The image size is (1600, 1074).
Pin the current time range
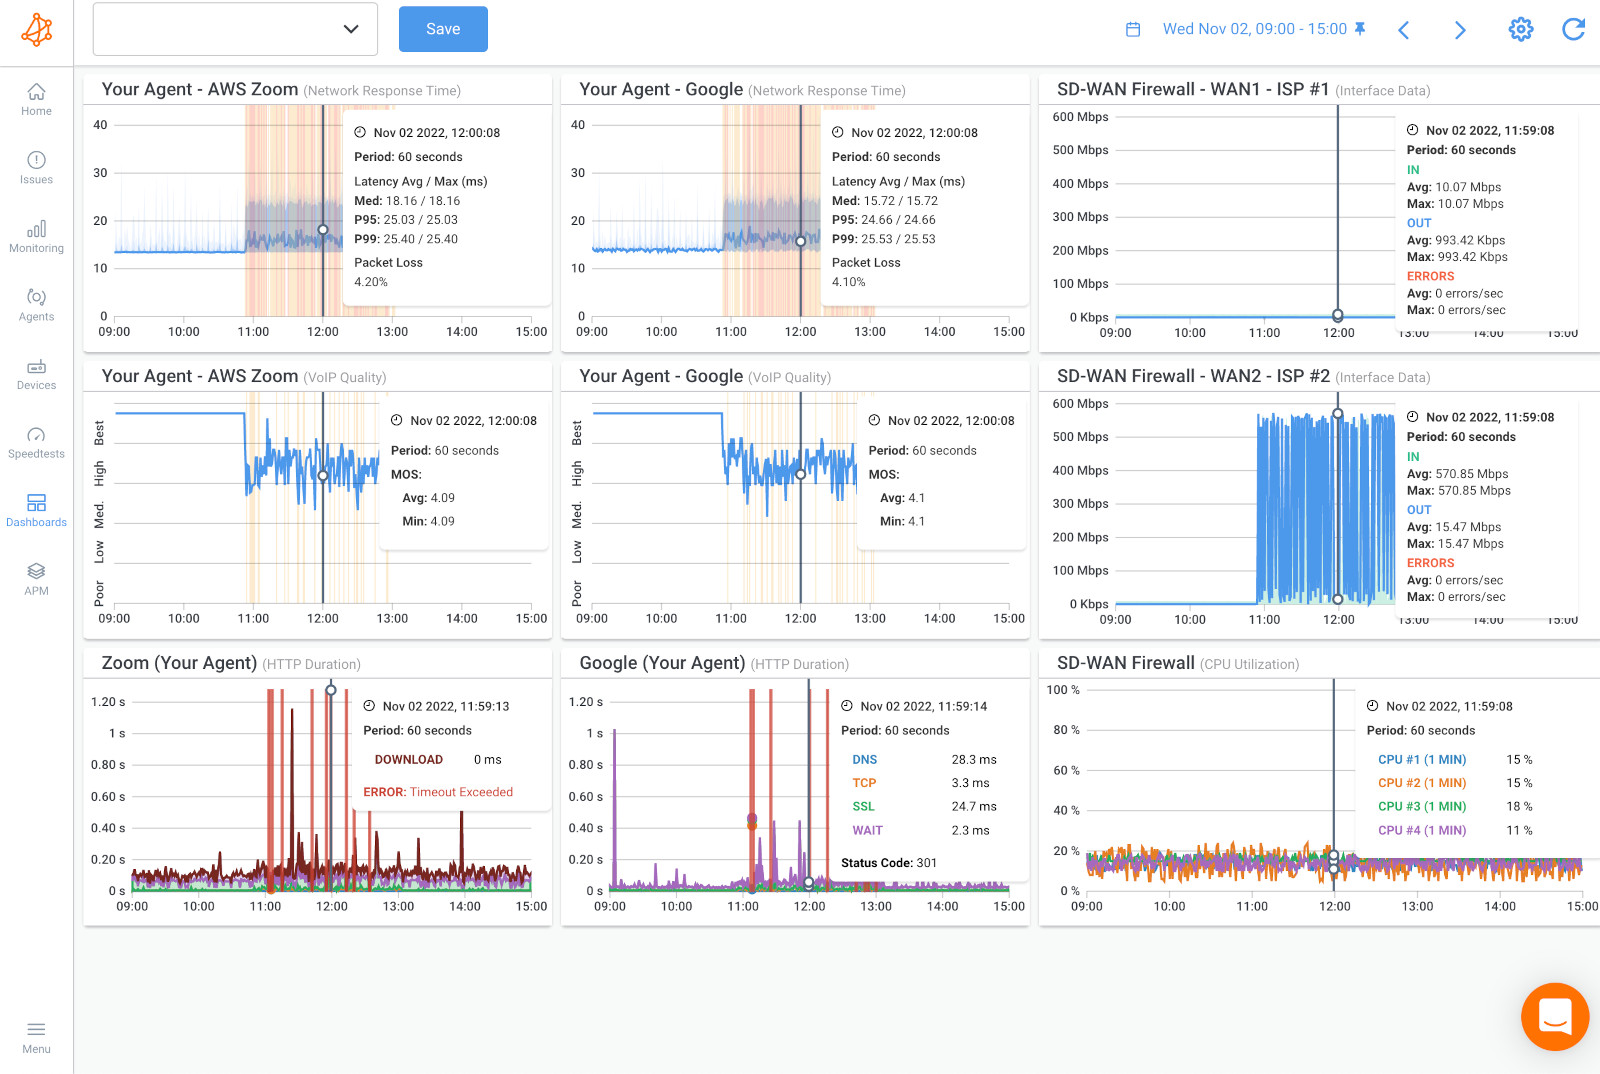pyautogui.click(x=1358, y=29)
